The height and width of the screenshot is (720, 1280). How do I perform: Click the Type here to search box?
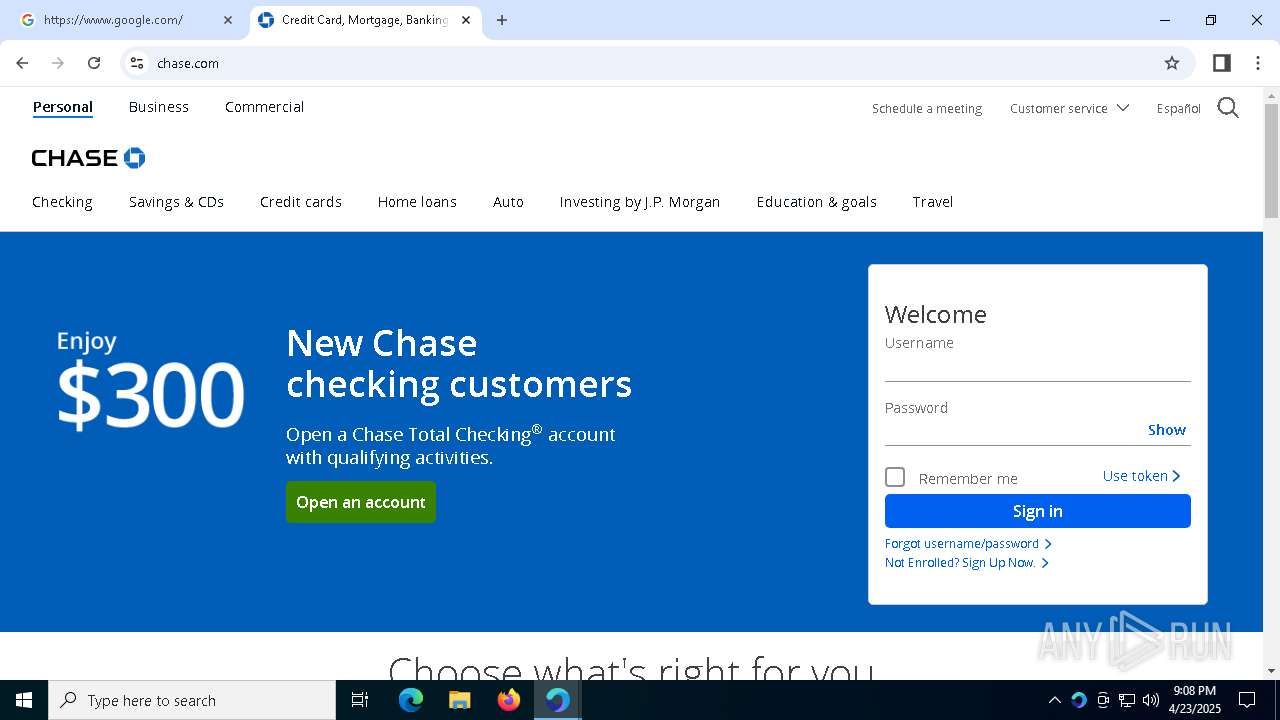point(192,700)
